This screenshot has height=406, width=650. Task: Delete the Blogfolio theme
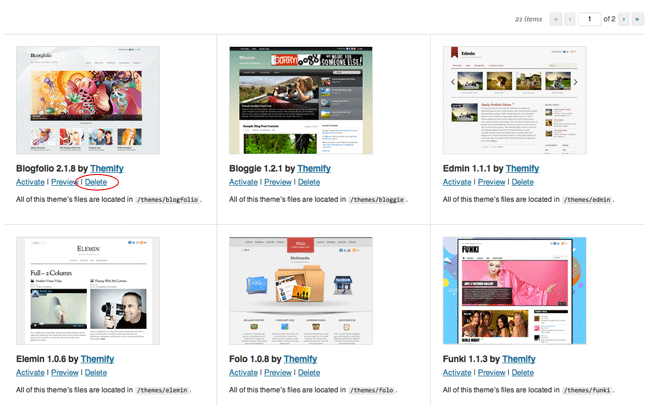pyautogui.click(x=96, y=182)
